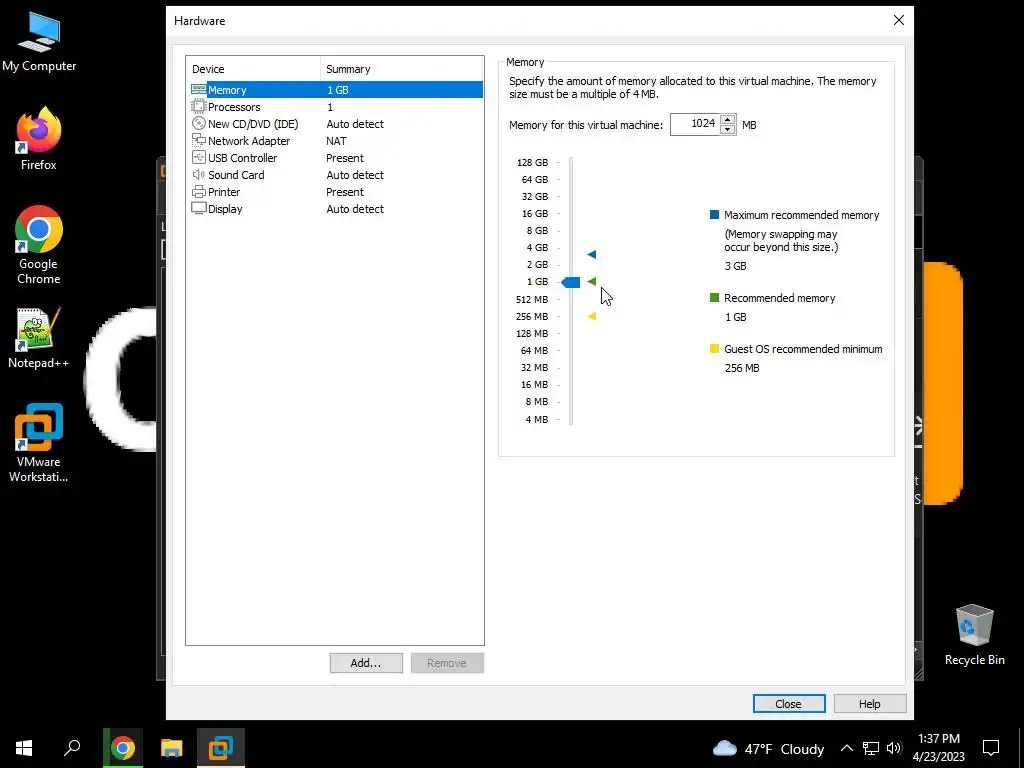This screenshot has width=1024, height=768.
Task: Open Notepad++ desktop shortcut
Action: pos(39,338)
